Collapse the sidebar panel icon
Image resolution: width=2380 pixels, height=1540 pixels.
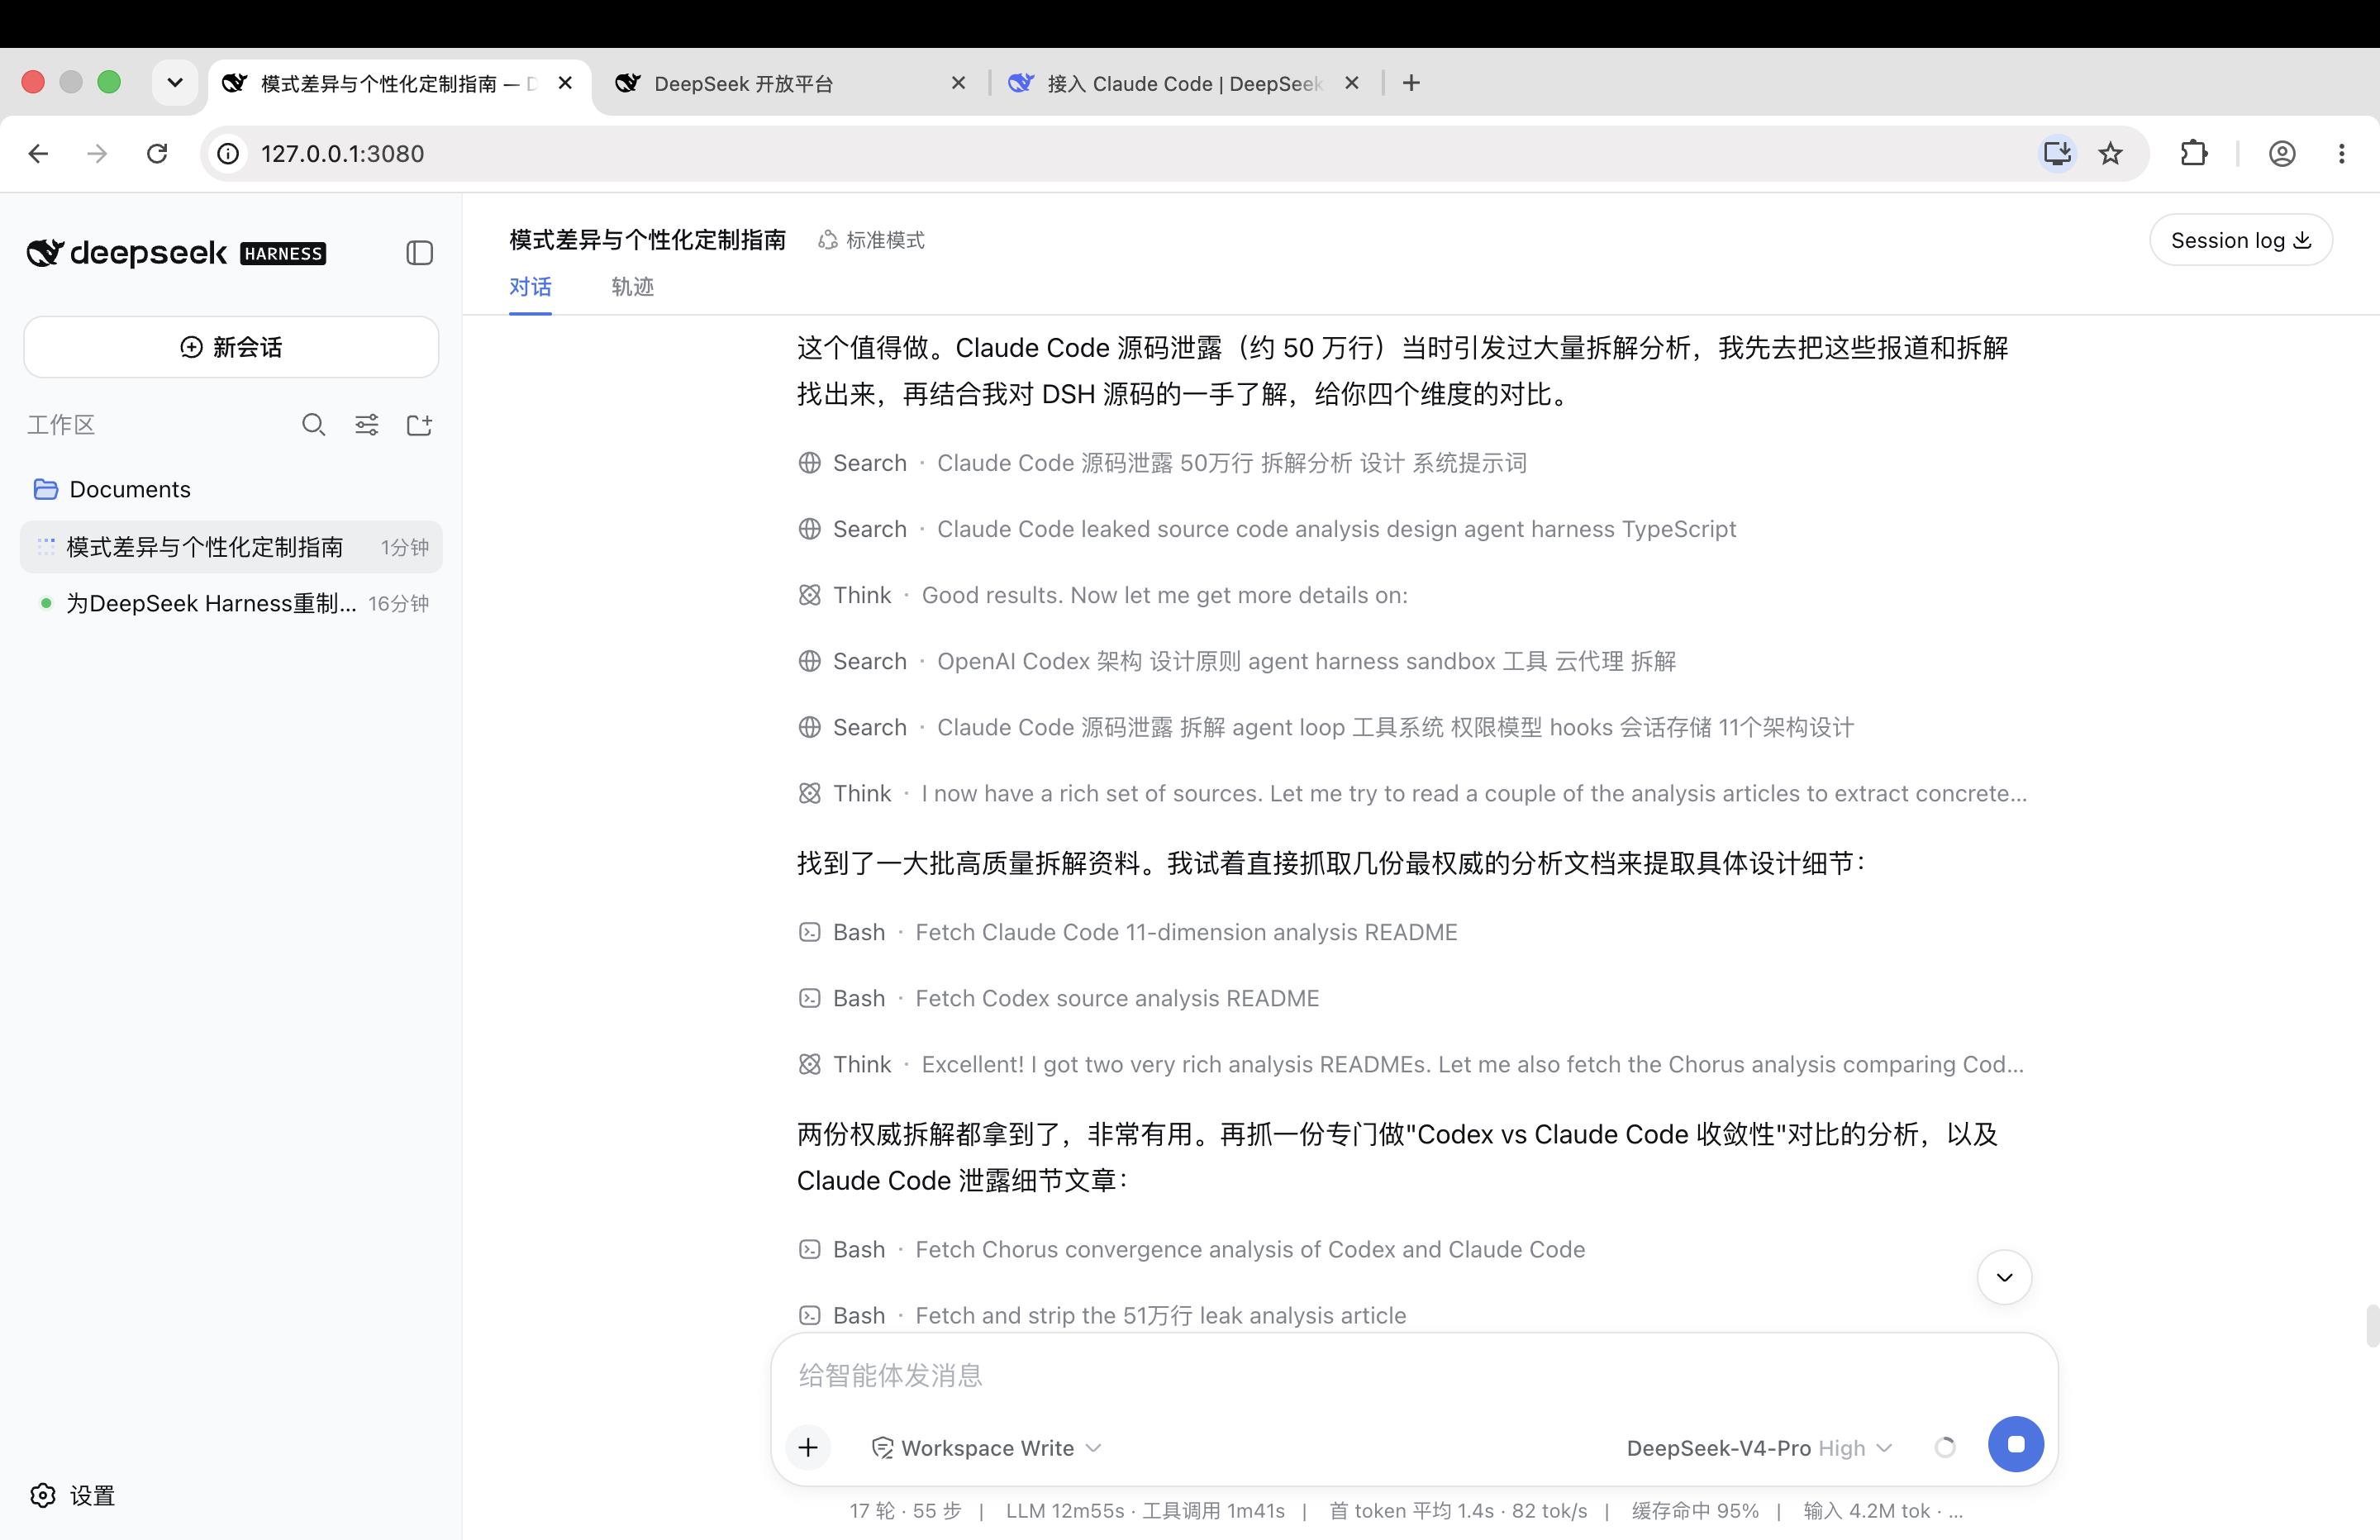coord(419,253)
